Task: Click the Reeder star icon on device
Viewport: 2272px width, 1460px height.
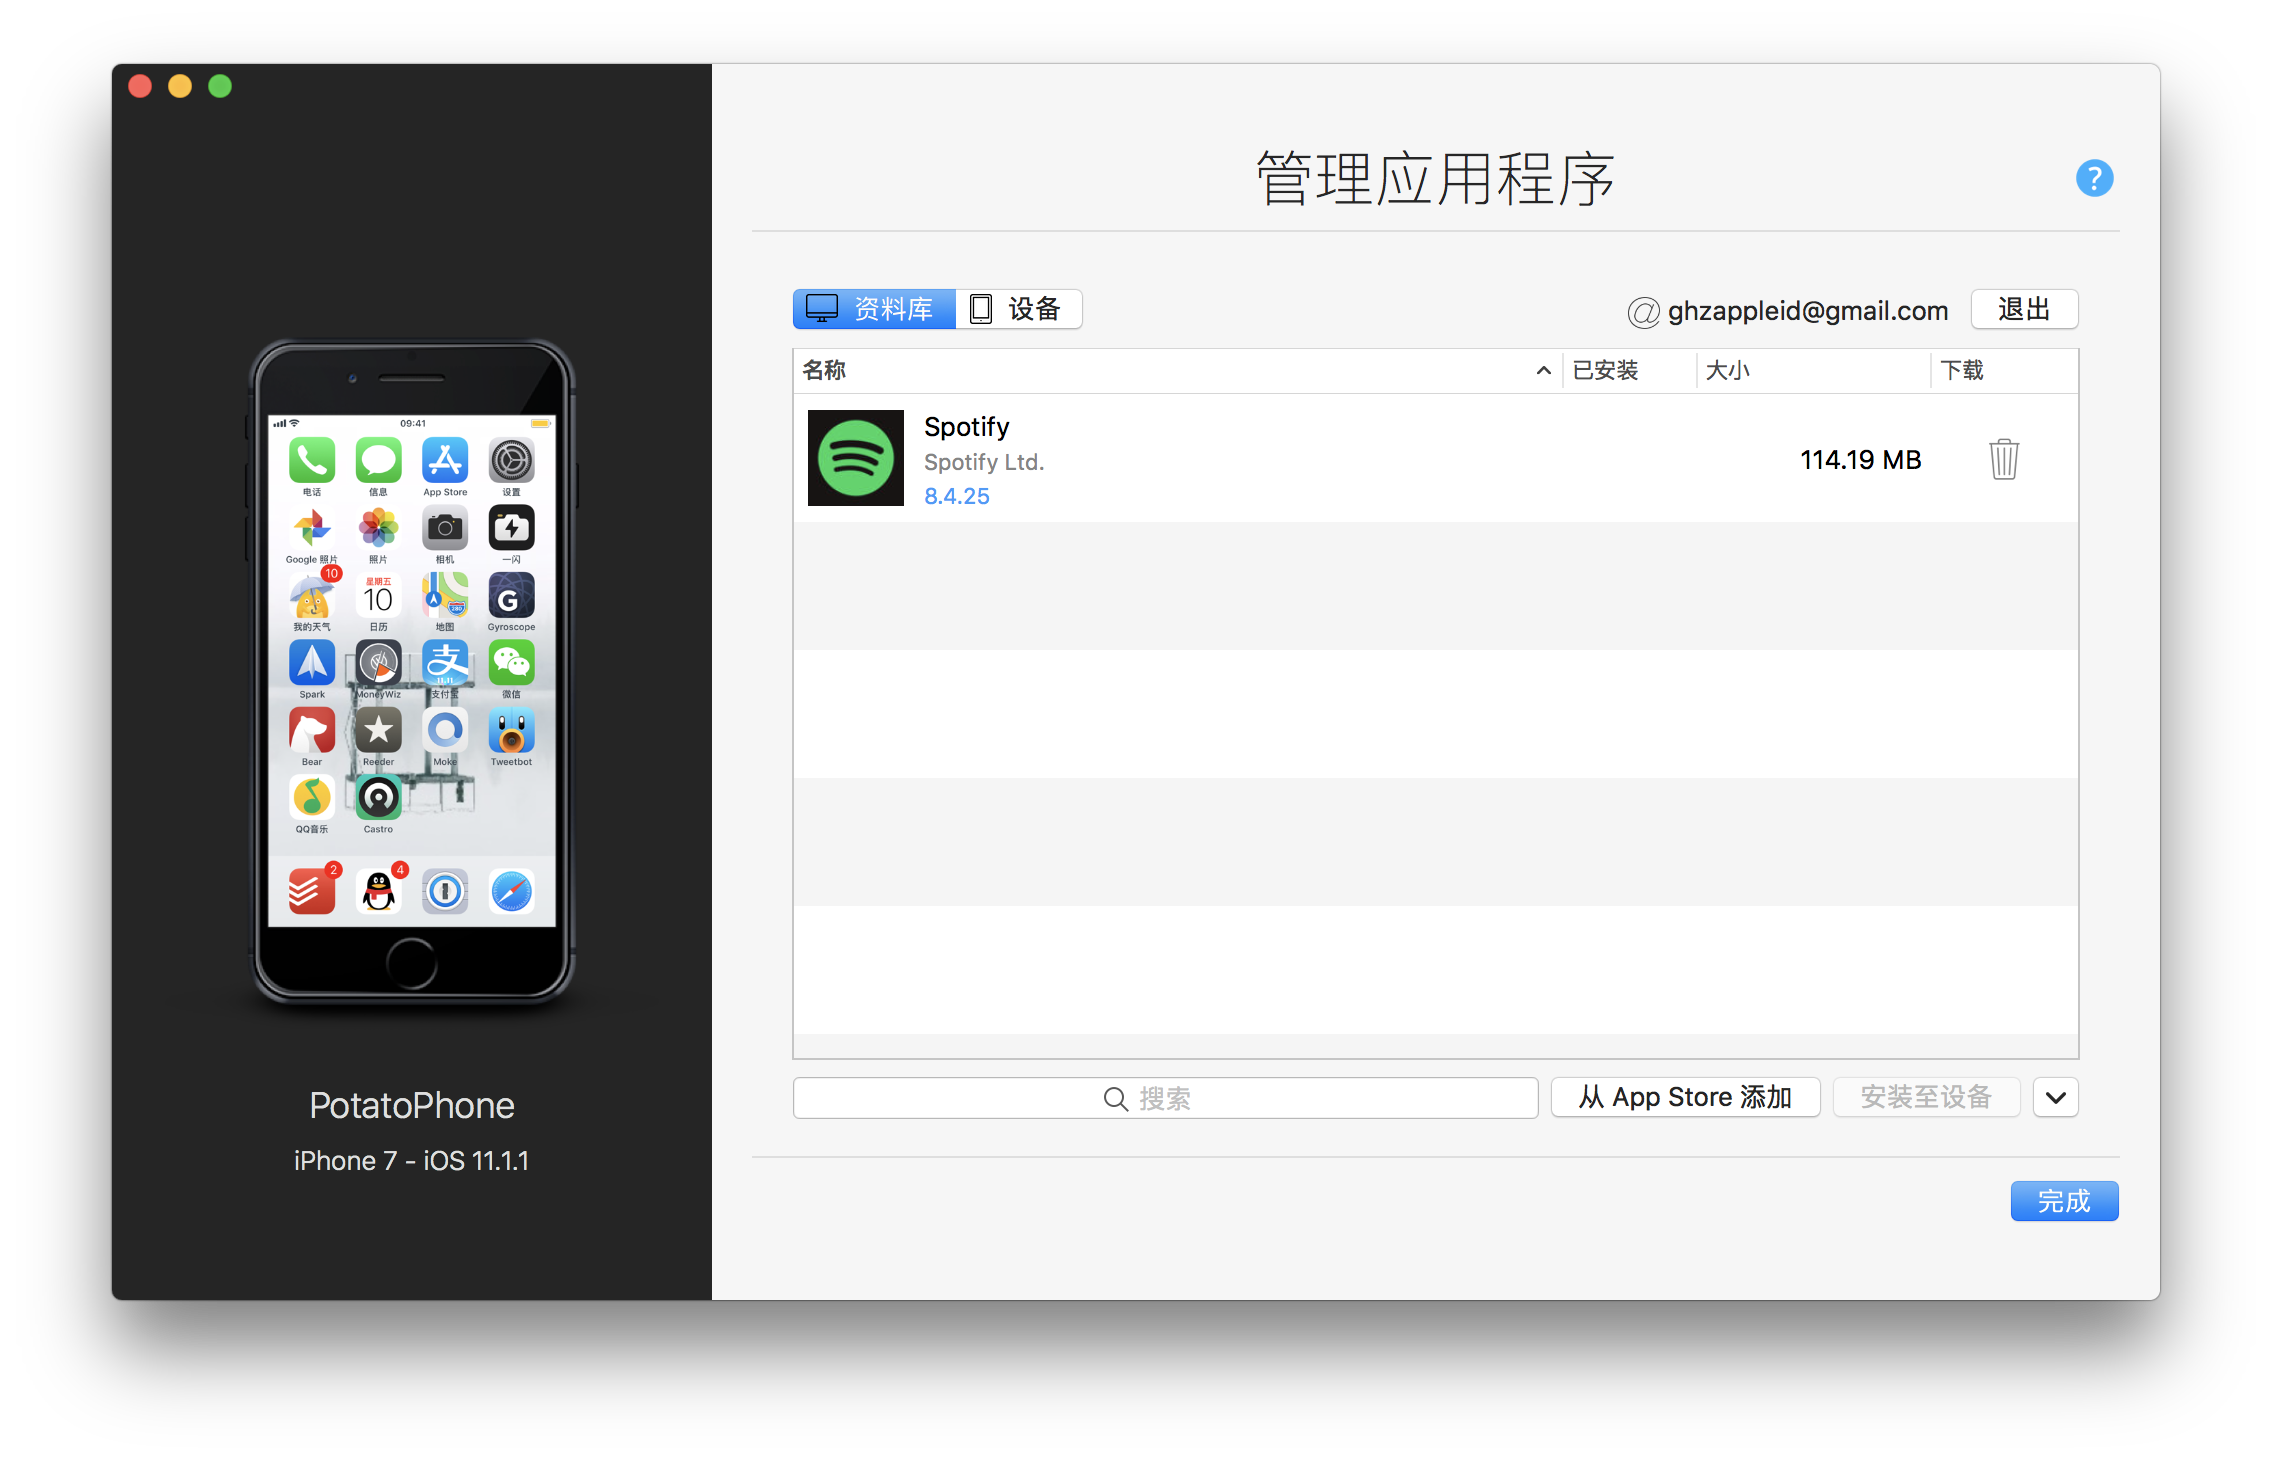Action: click(378, 731)
